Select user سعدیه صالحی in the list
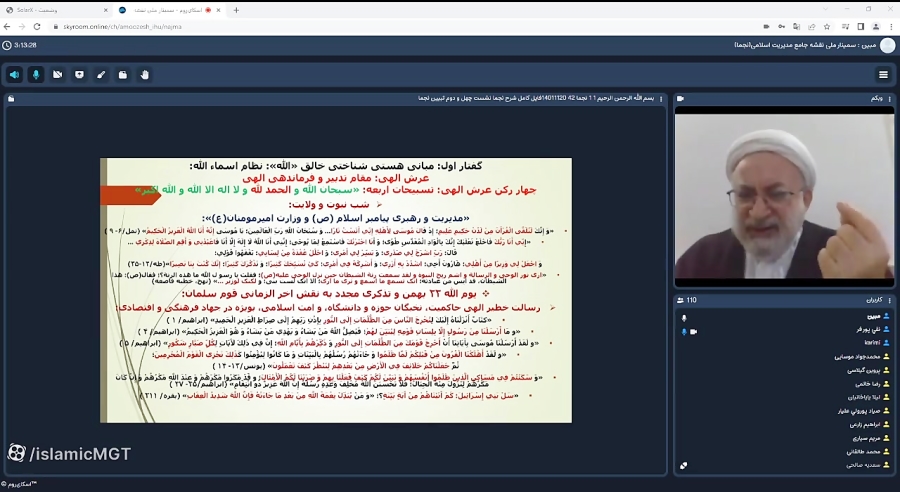 [864, 465]
